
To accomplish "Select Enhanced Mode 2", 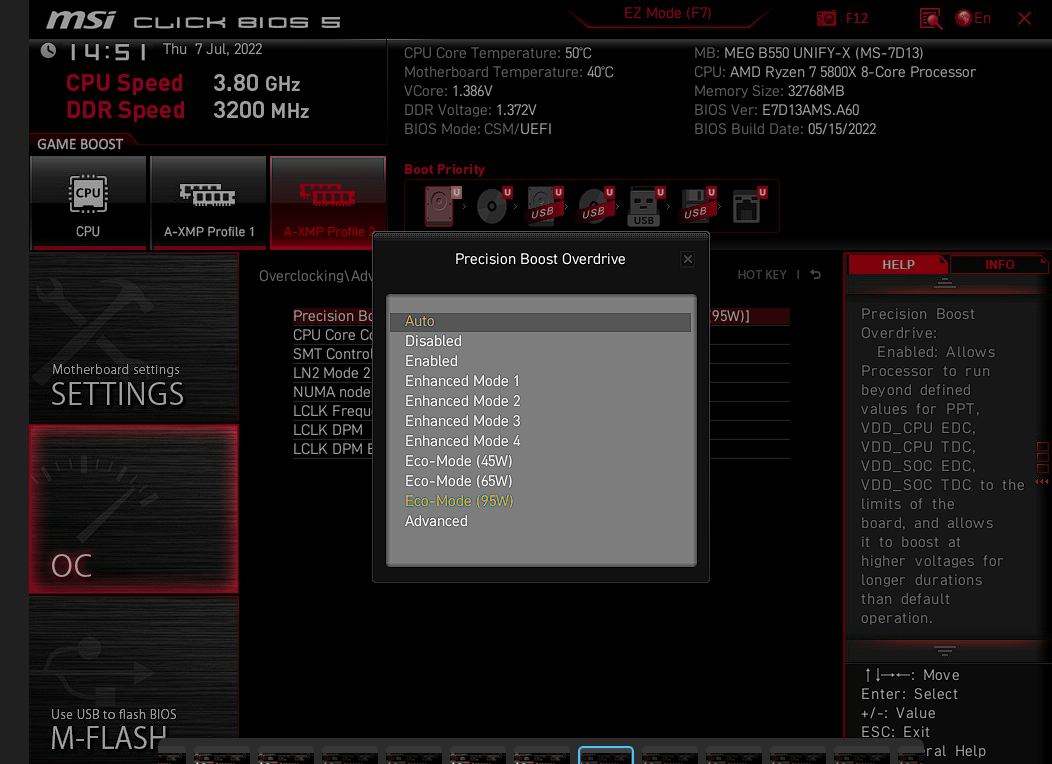I will click(540, 401).
